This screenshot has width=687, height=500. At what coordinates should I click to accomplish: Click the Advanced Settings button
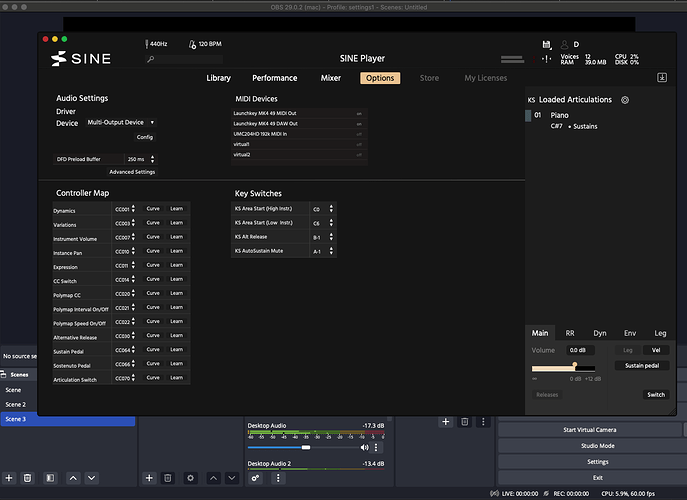pos(132,172)
